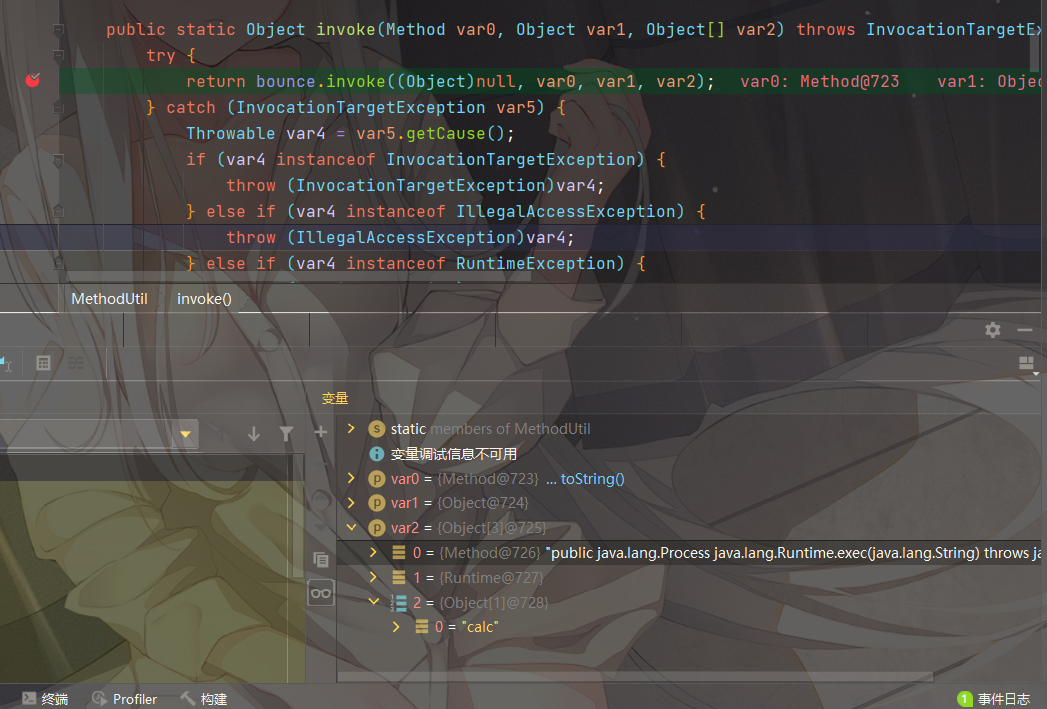Click the numbered array icon of Object[1]@728

[x=399, y=603]
